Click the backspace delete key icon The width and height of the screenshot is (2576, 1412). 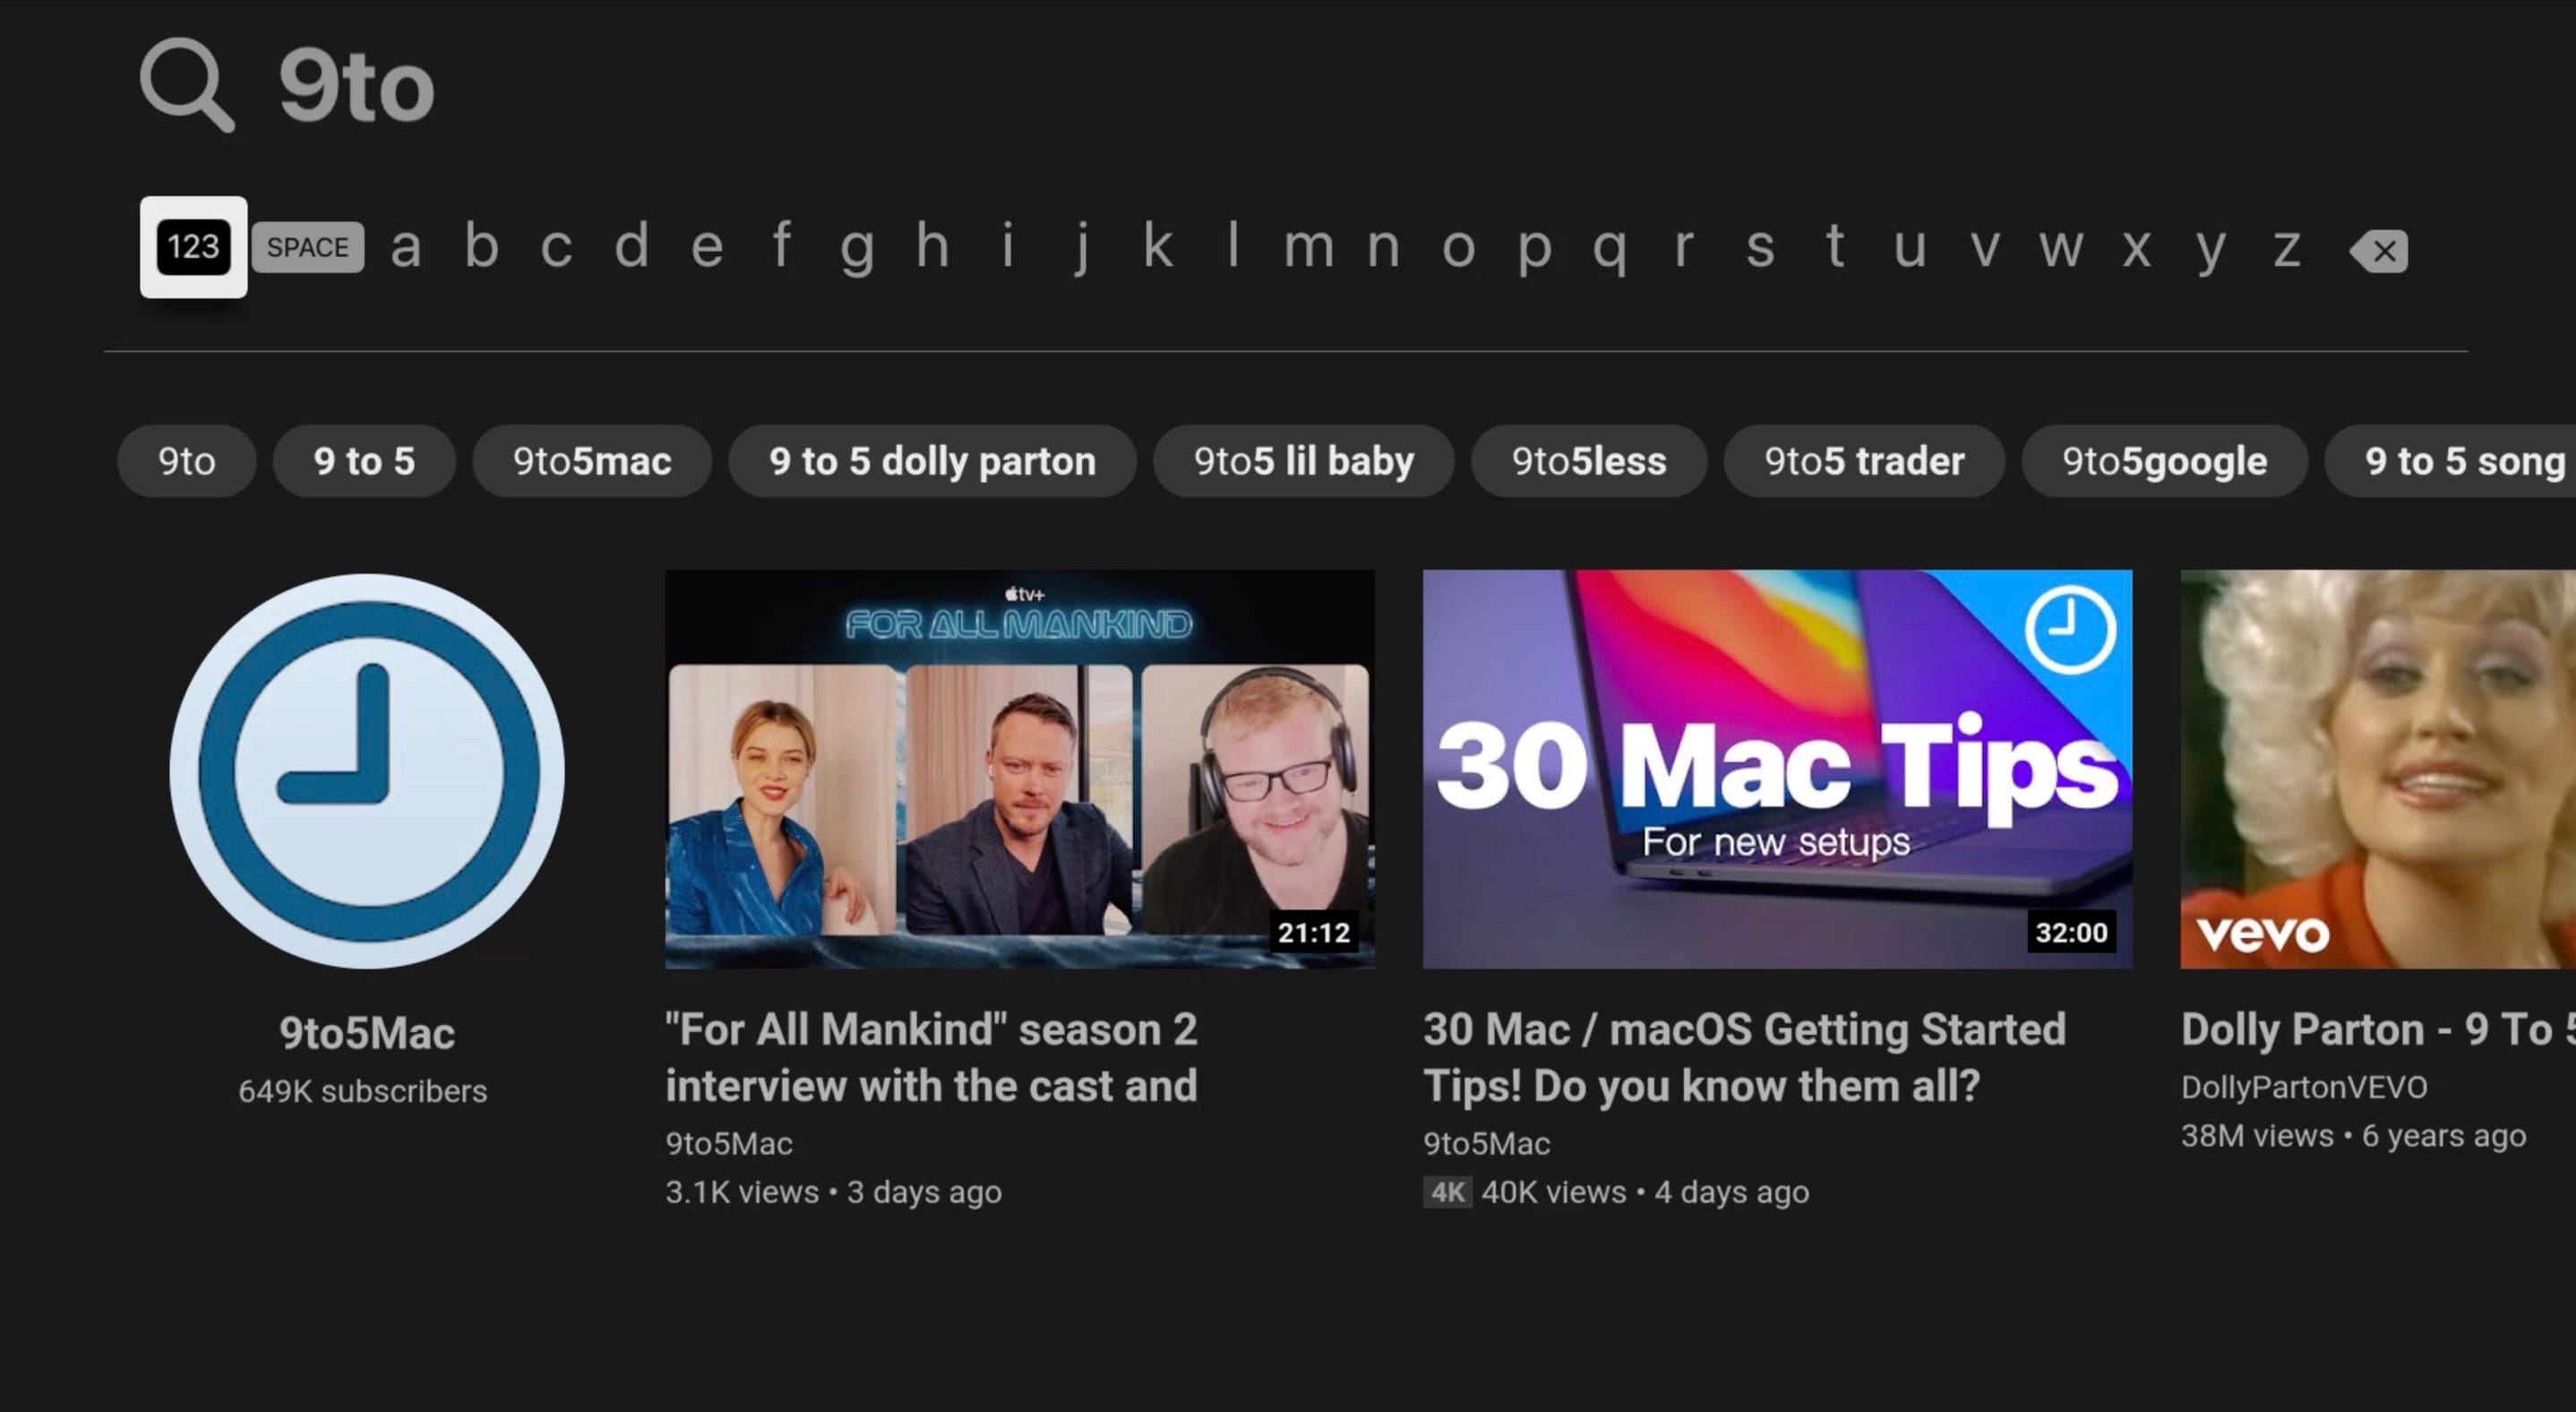(2378, 250)
